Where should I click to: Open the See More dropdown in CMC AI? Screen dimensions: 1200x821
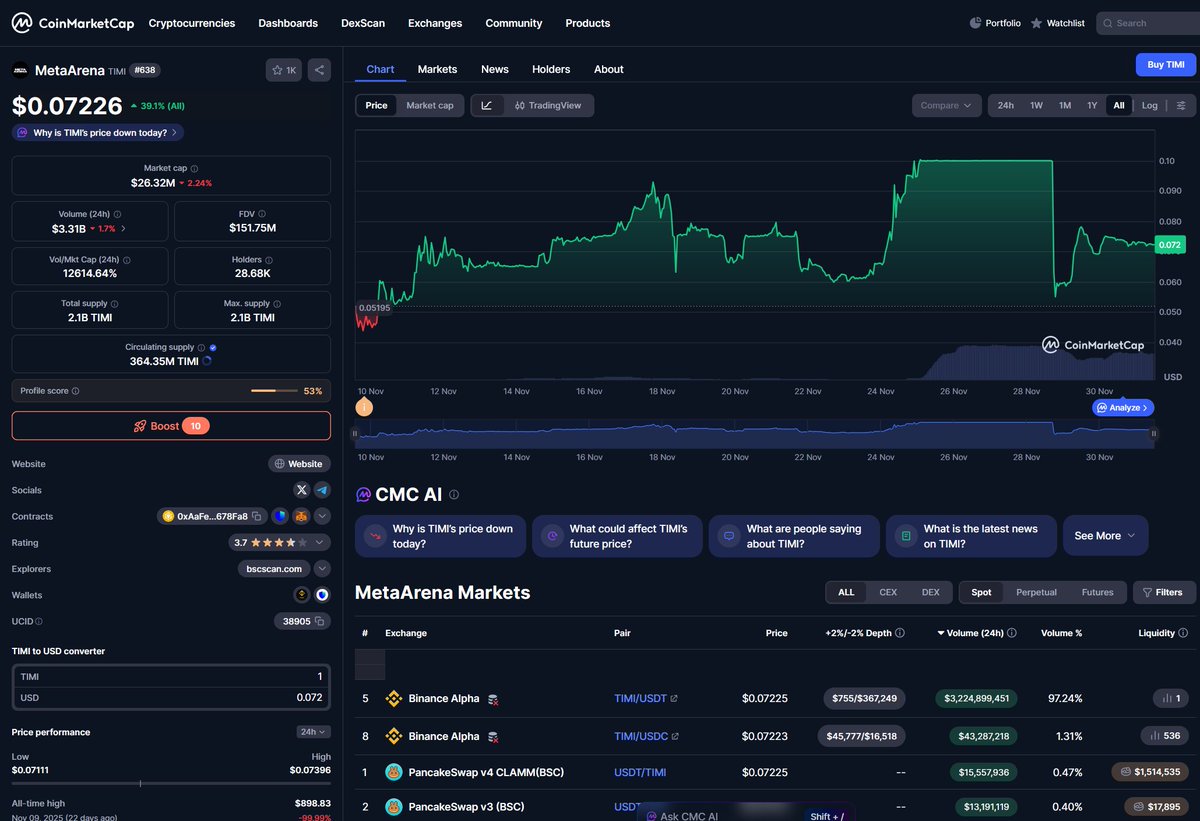coord(1104,535)
